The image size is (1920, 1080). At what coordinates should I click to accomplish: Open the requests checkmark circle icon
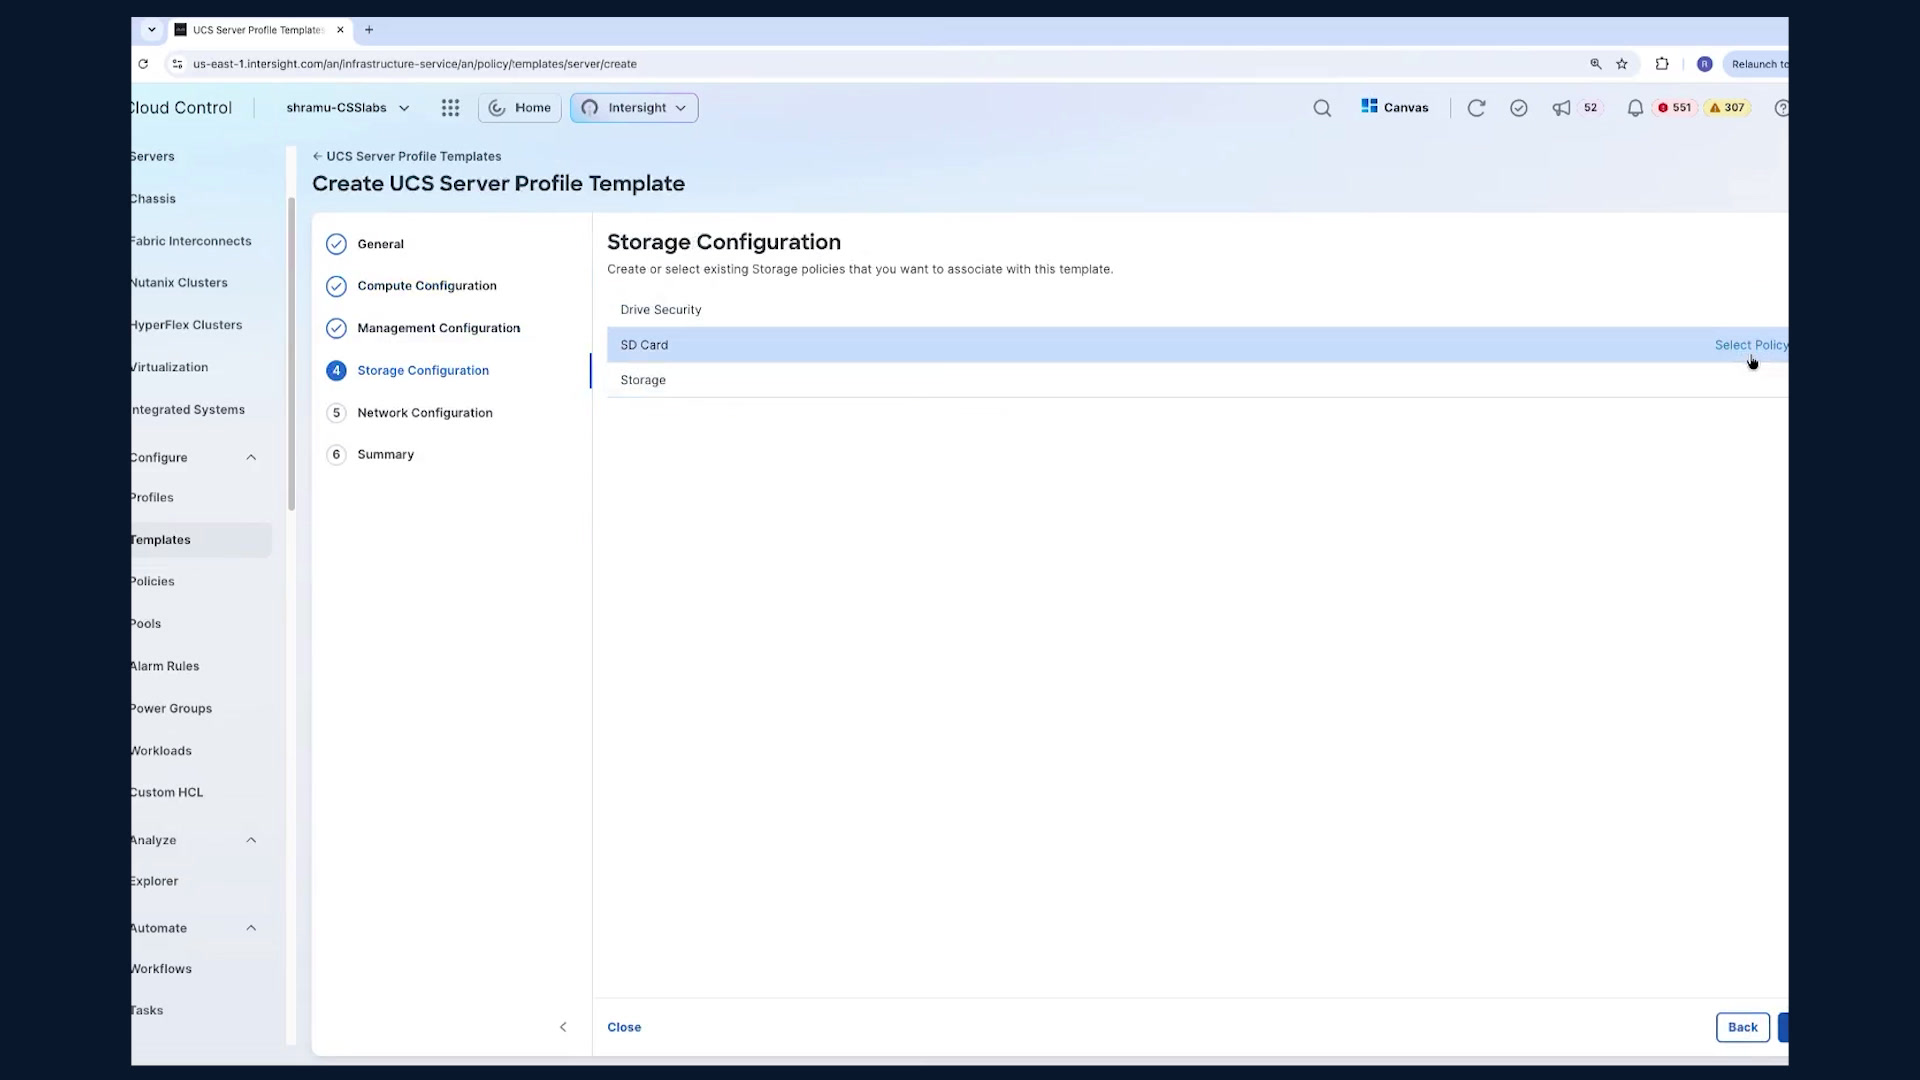pyautogui.click(x=1518, y=108)
